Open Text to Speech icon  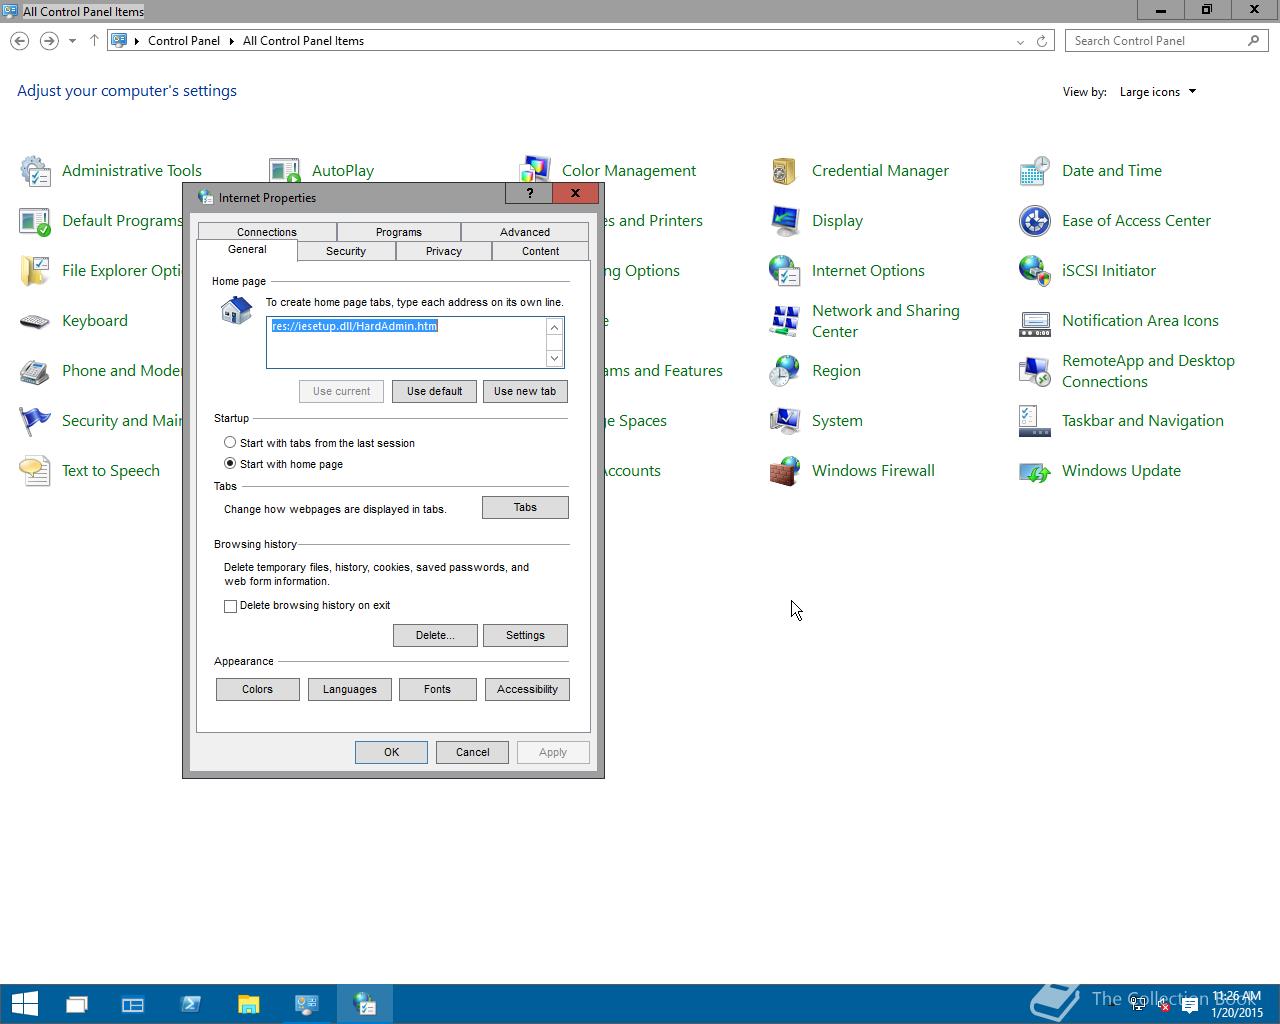(35, 471)
